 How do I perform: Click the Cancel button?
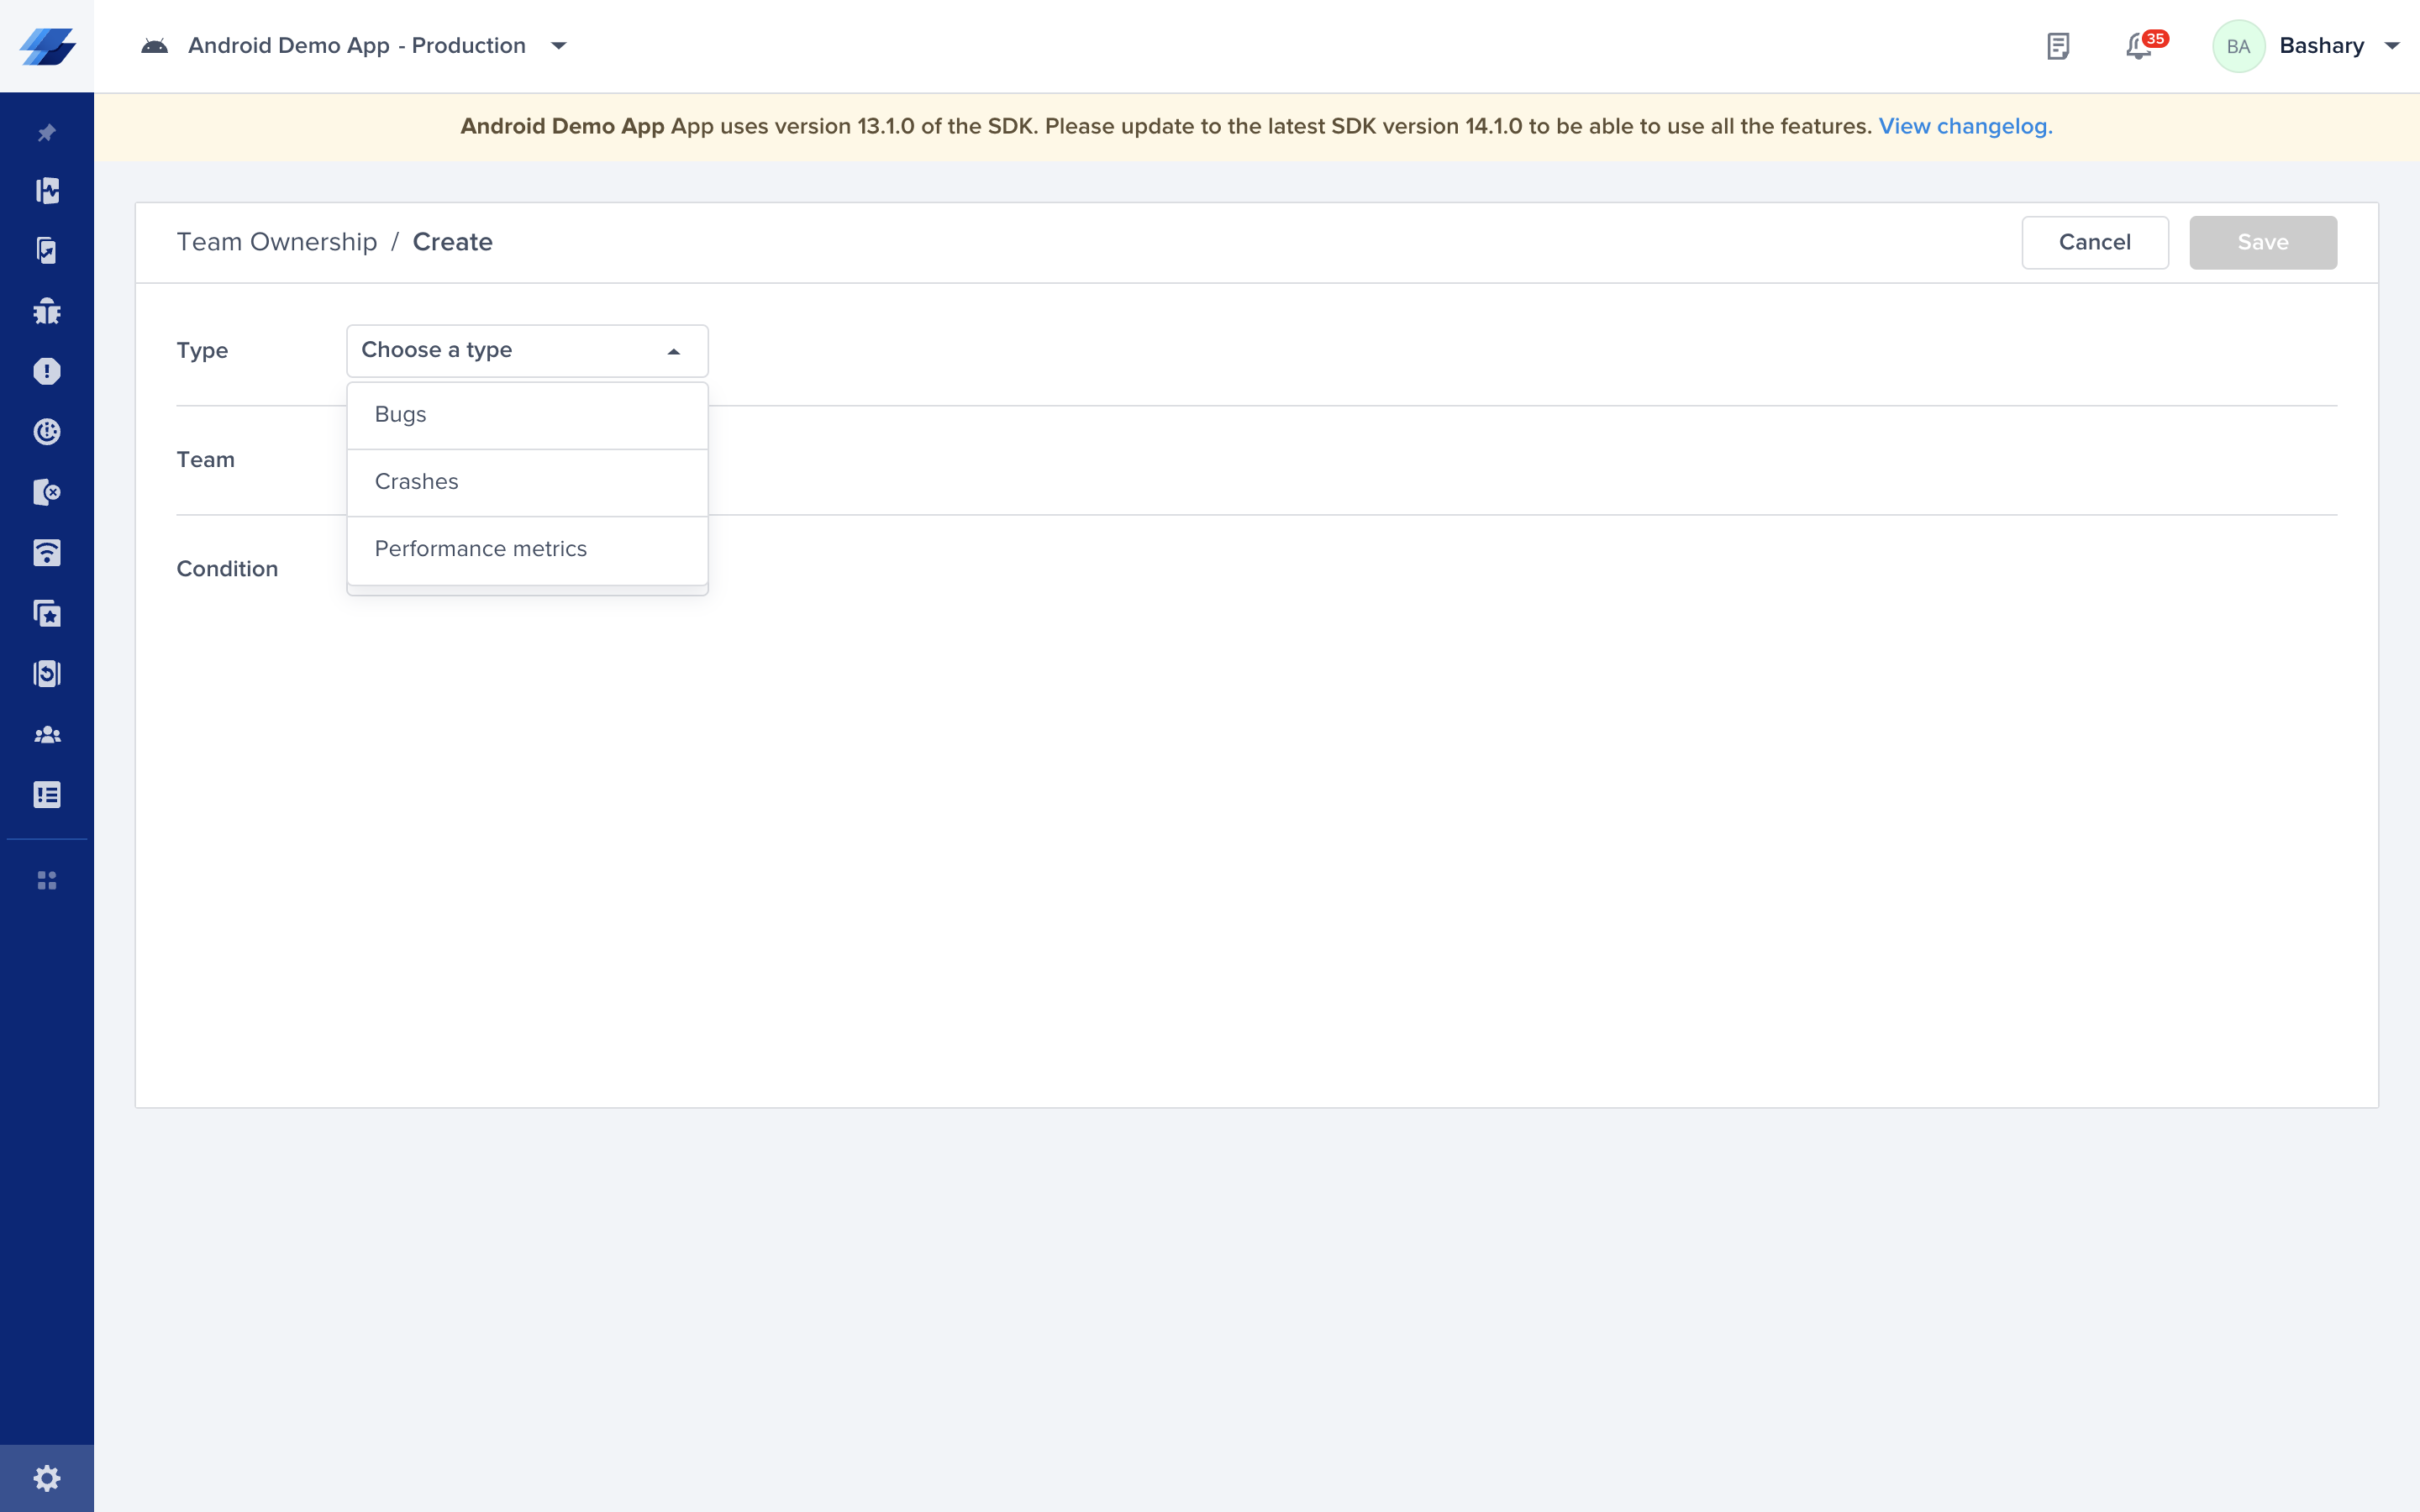(2092, 240)
